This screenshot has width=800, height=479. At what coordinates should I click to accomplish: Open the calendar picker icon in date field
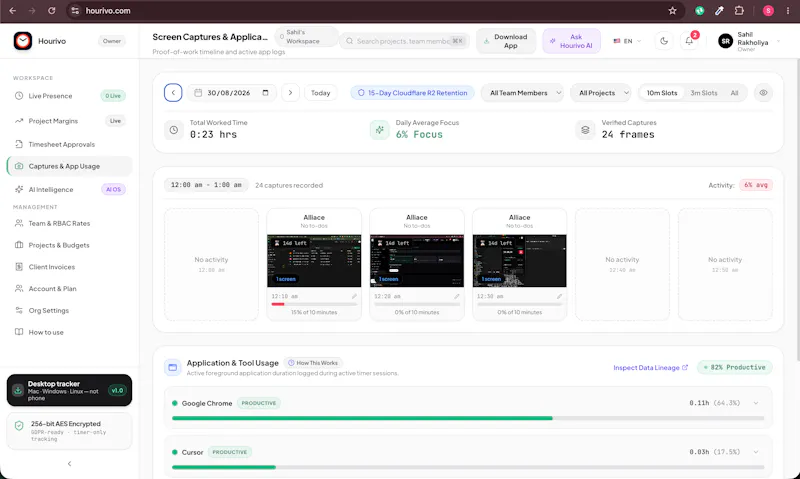coord(265,93)
